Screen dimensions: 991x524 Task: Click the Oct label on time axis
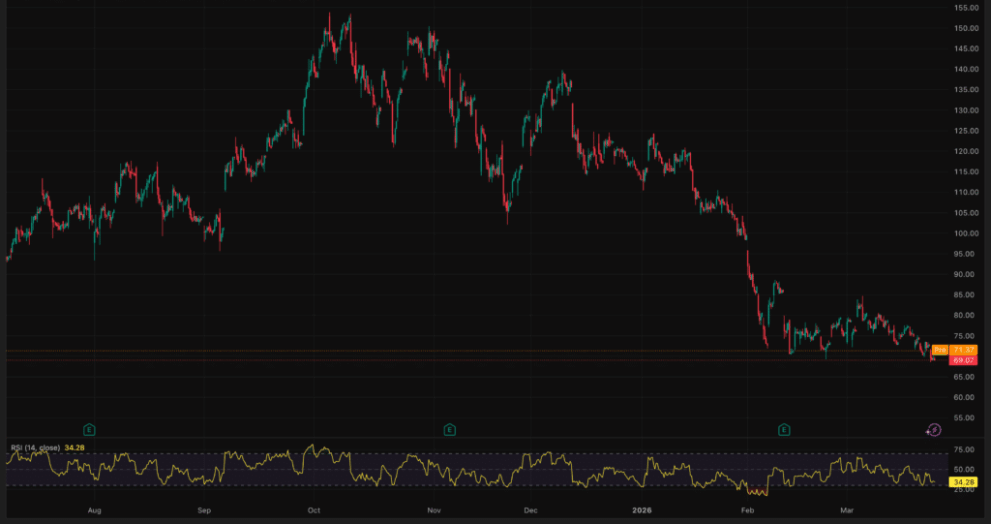[x=314, y=510]
